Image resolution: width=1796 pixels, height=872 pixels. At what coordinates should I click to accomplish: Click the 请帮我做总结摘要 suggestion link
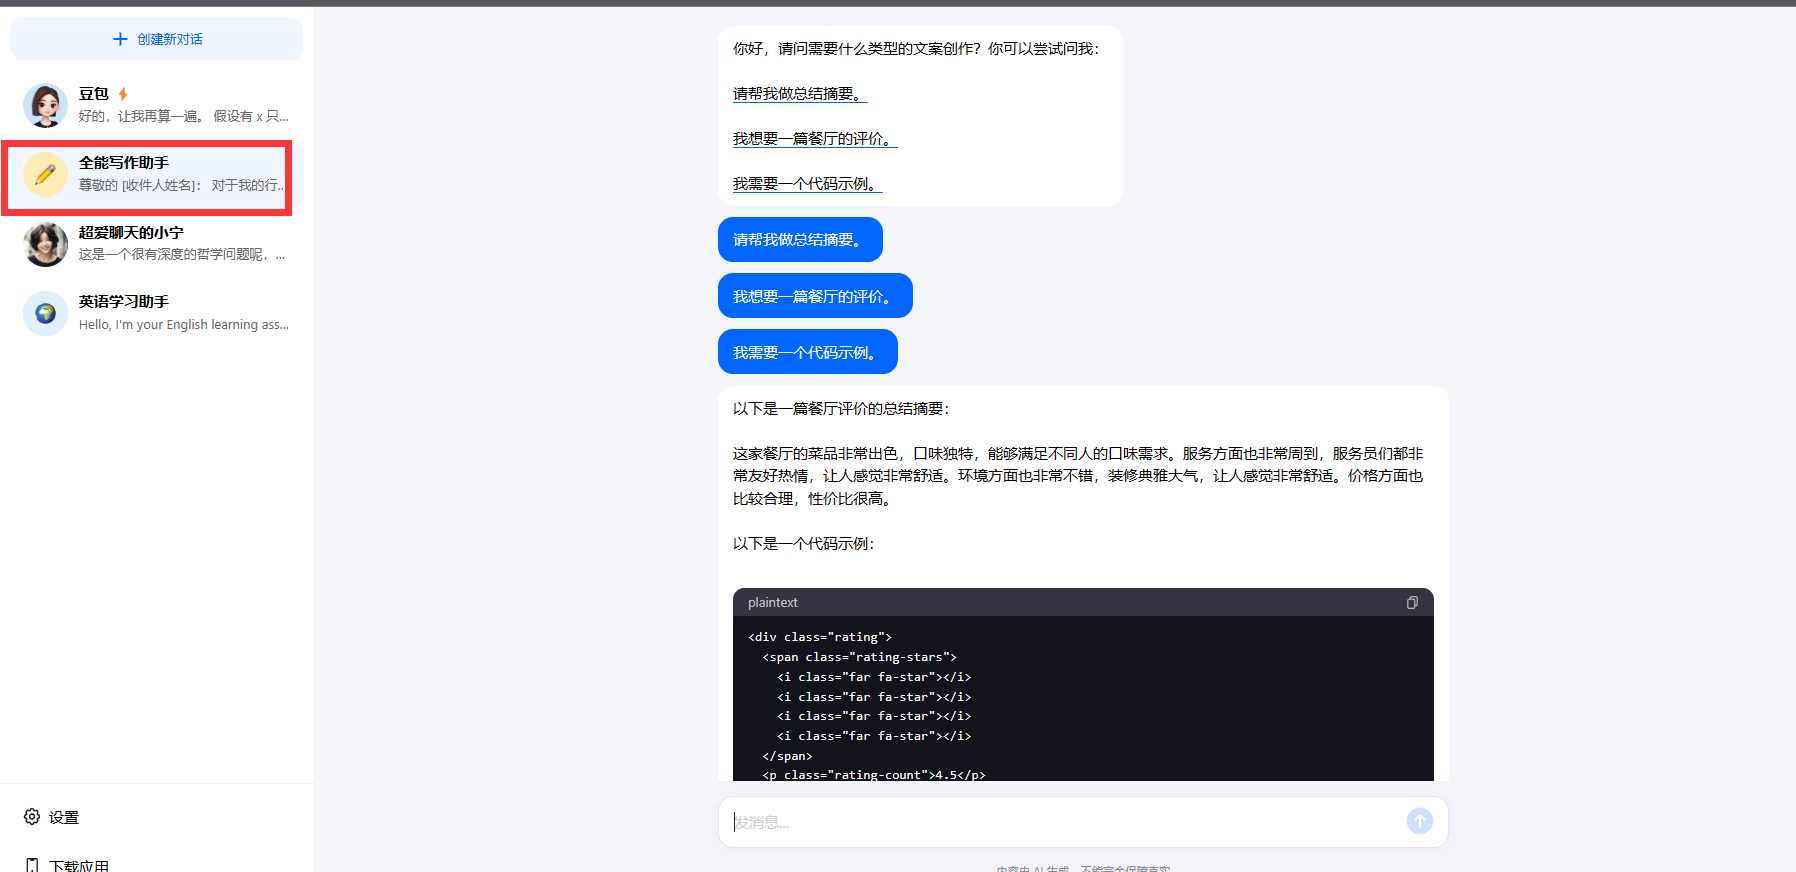pyautogui.click(x=799, y=94)
